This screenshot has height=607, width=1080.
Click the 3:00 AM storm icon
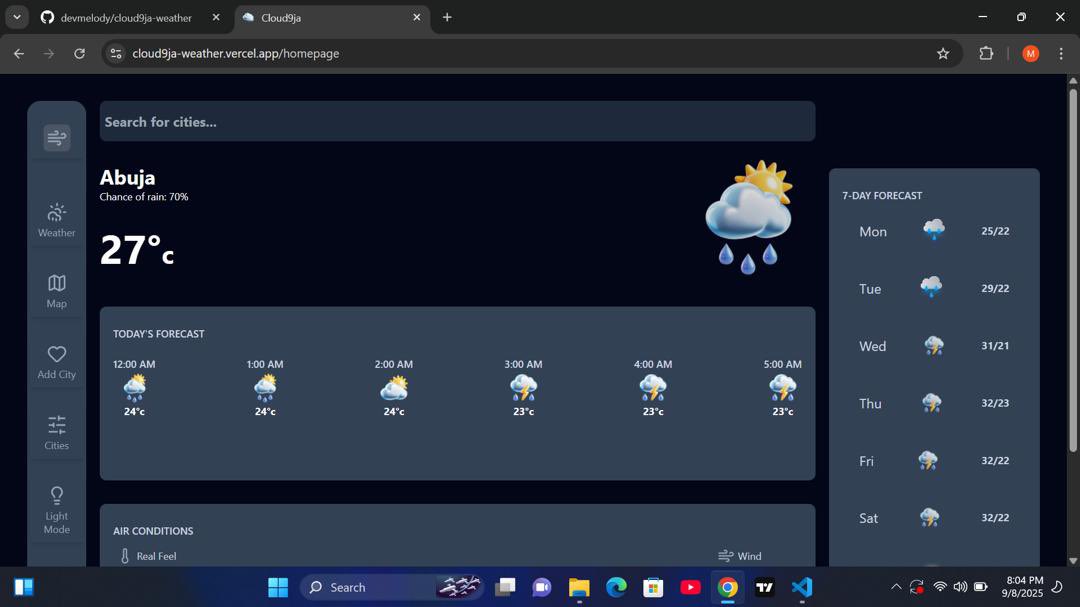[x=523, y=387]
